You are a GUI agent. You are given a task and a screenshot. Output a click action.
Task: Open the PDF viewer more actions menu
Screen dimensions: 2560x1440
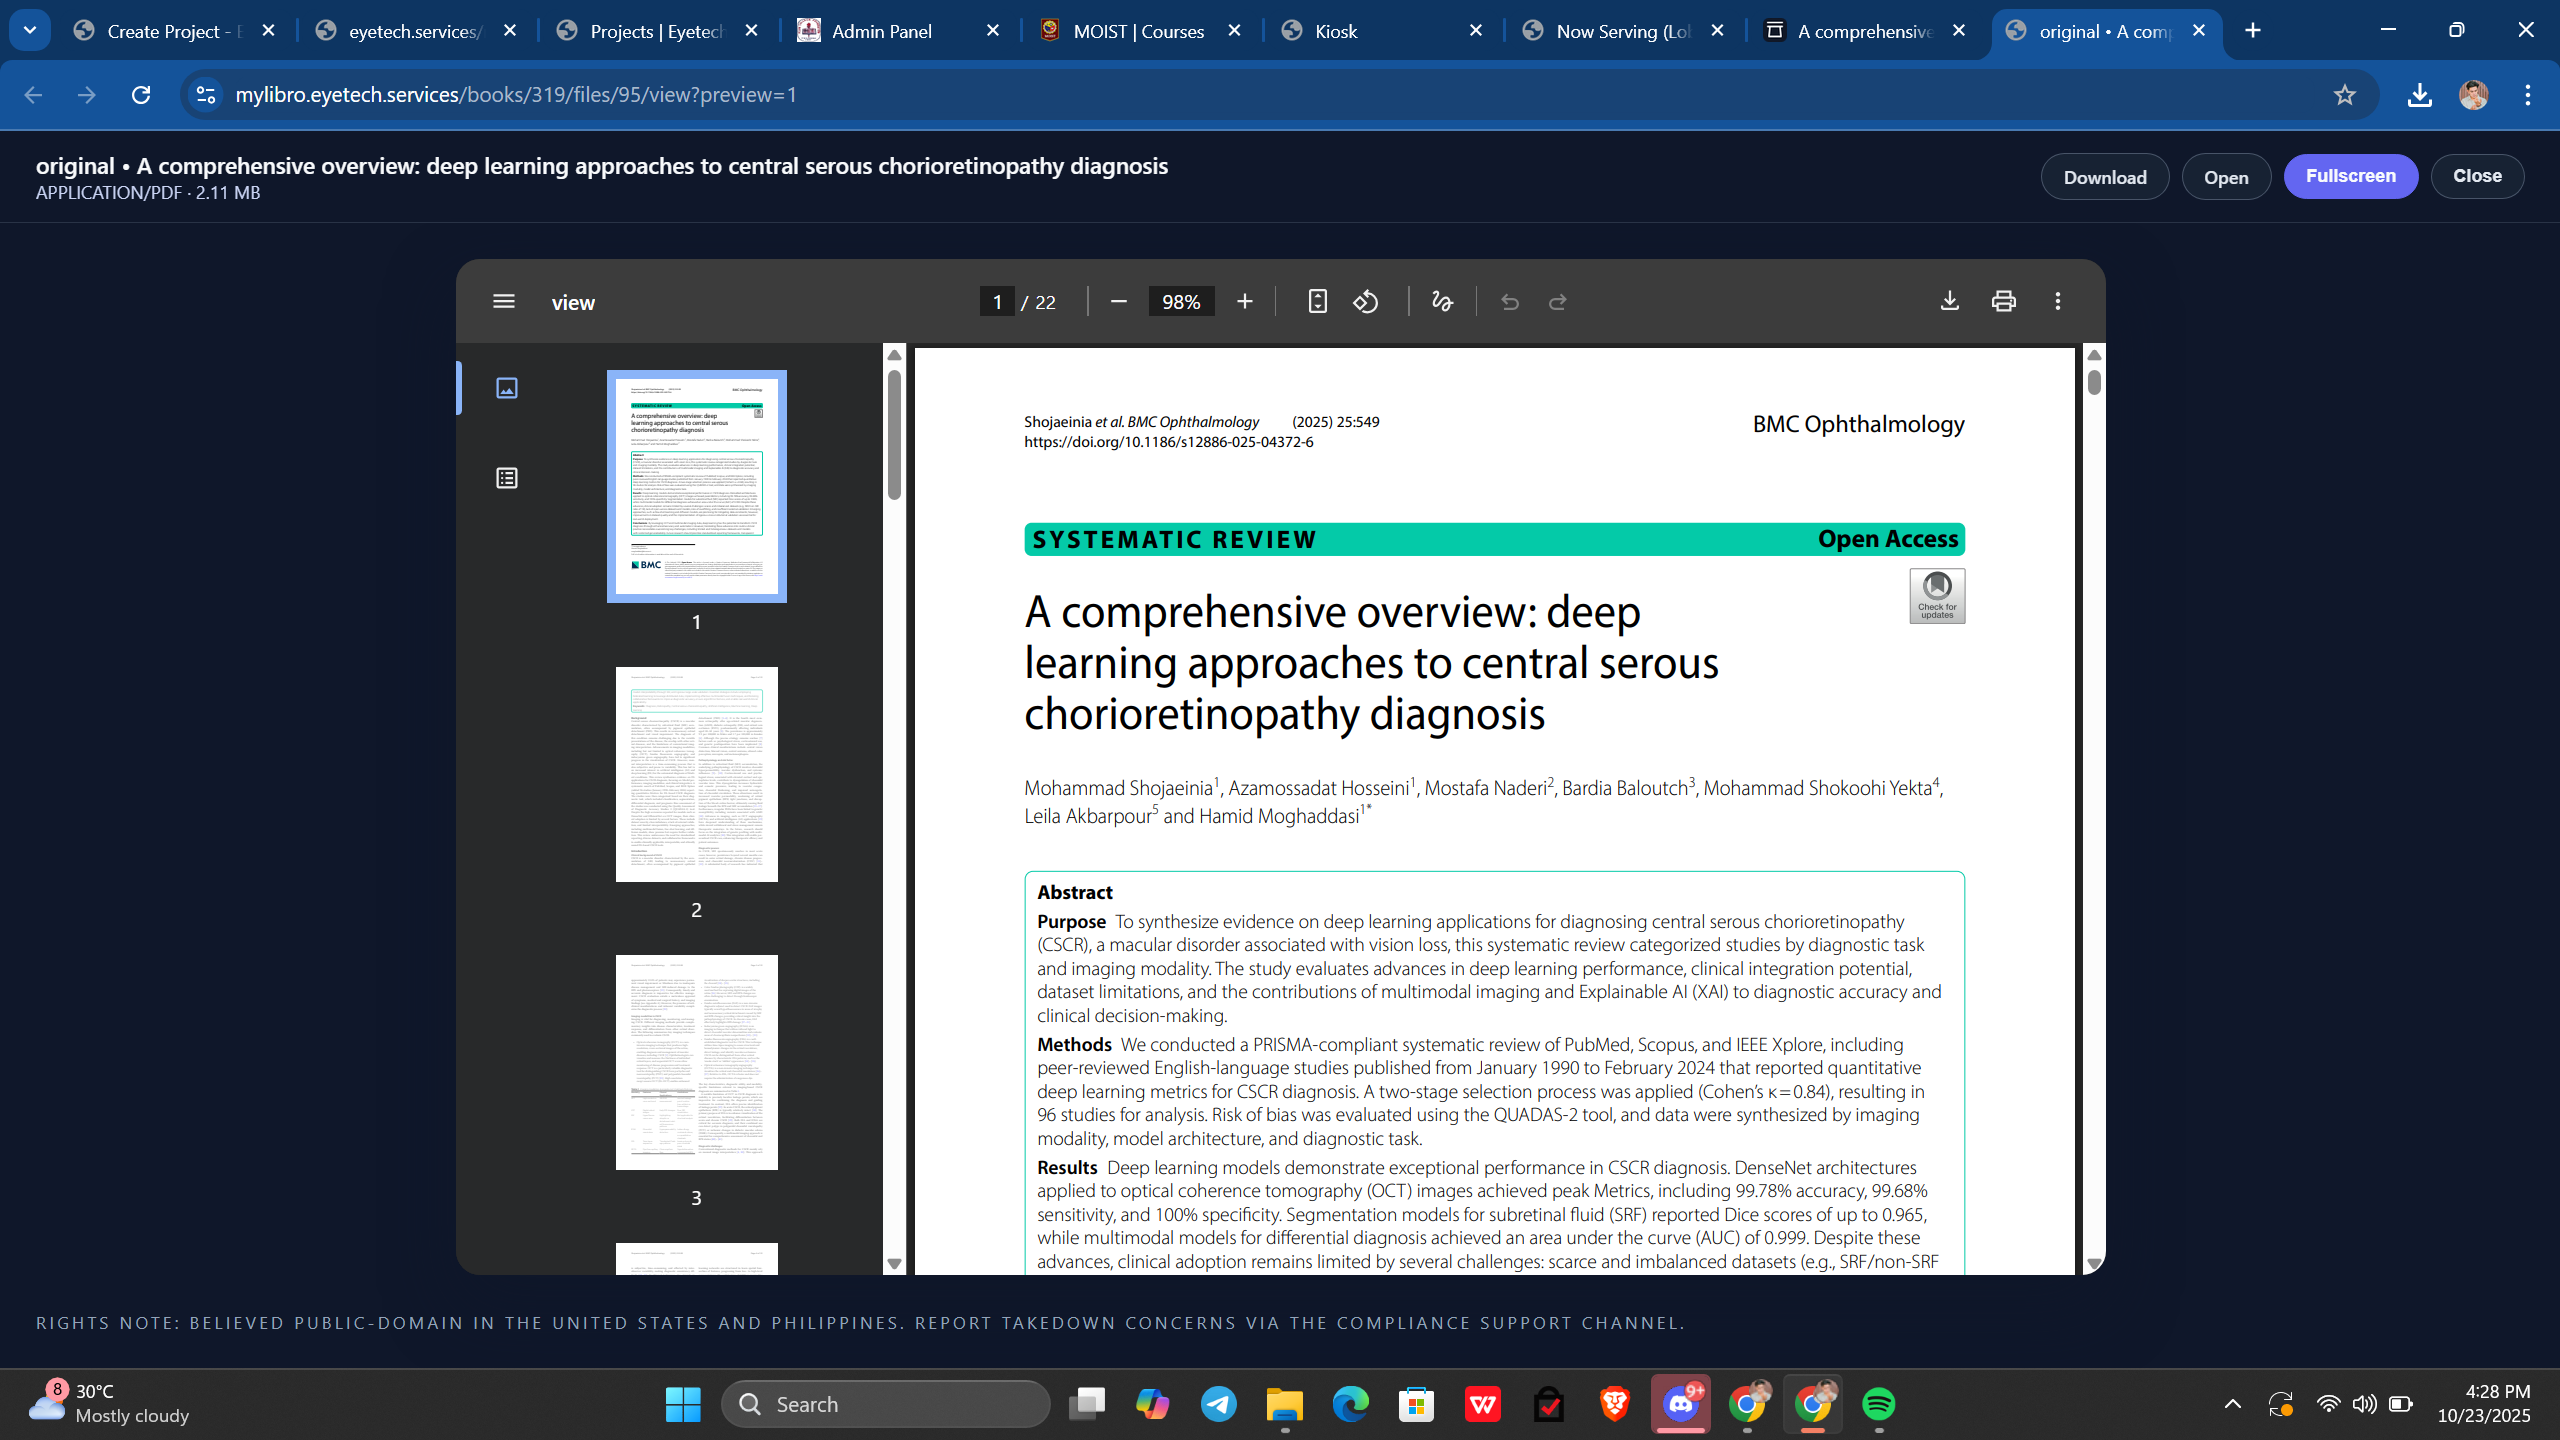(x=2057, y=301)
